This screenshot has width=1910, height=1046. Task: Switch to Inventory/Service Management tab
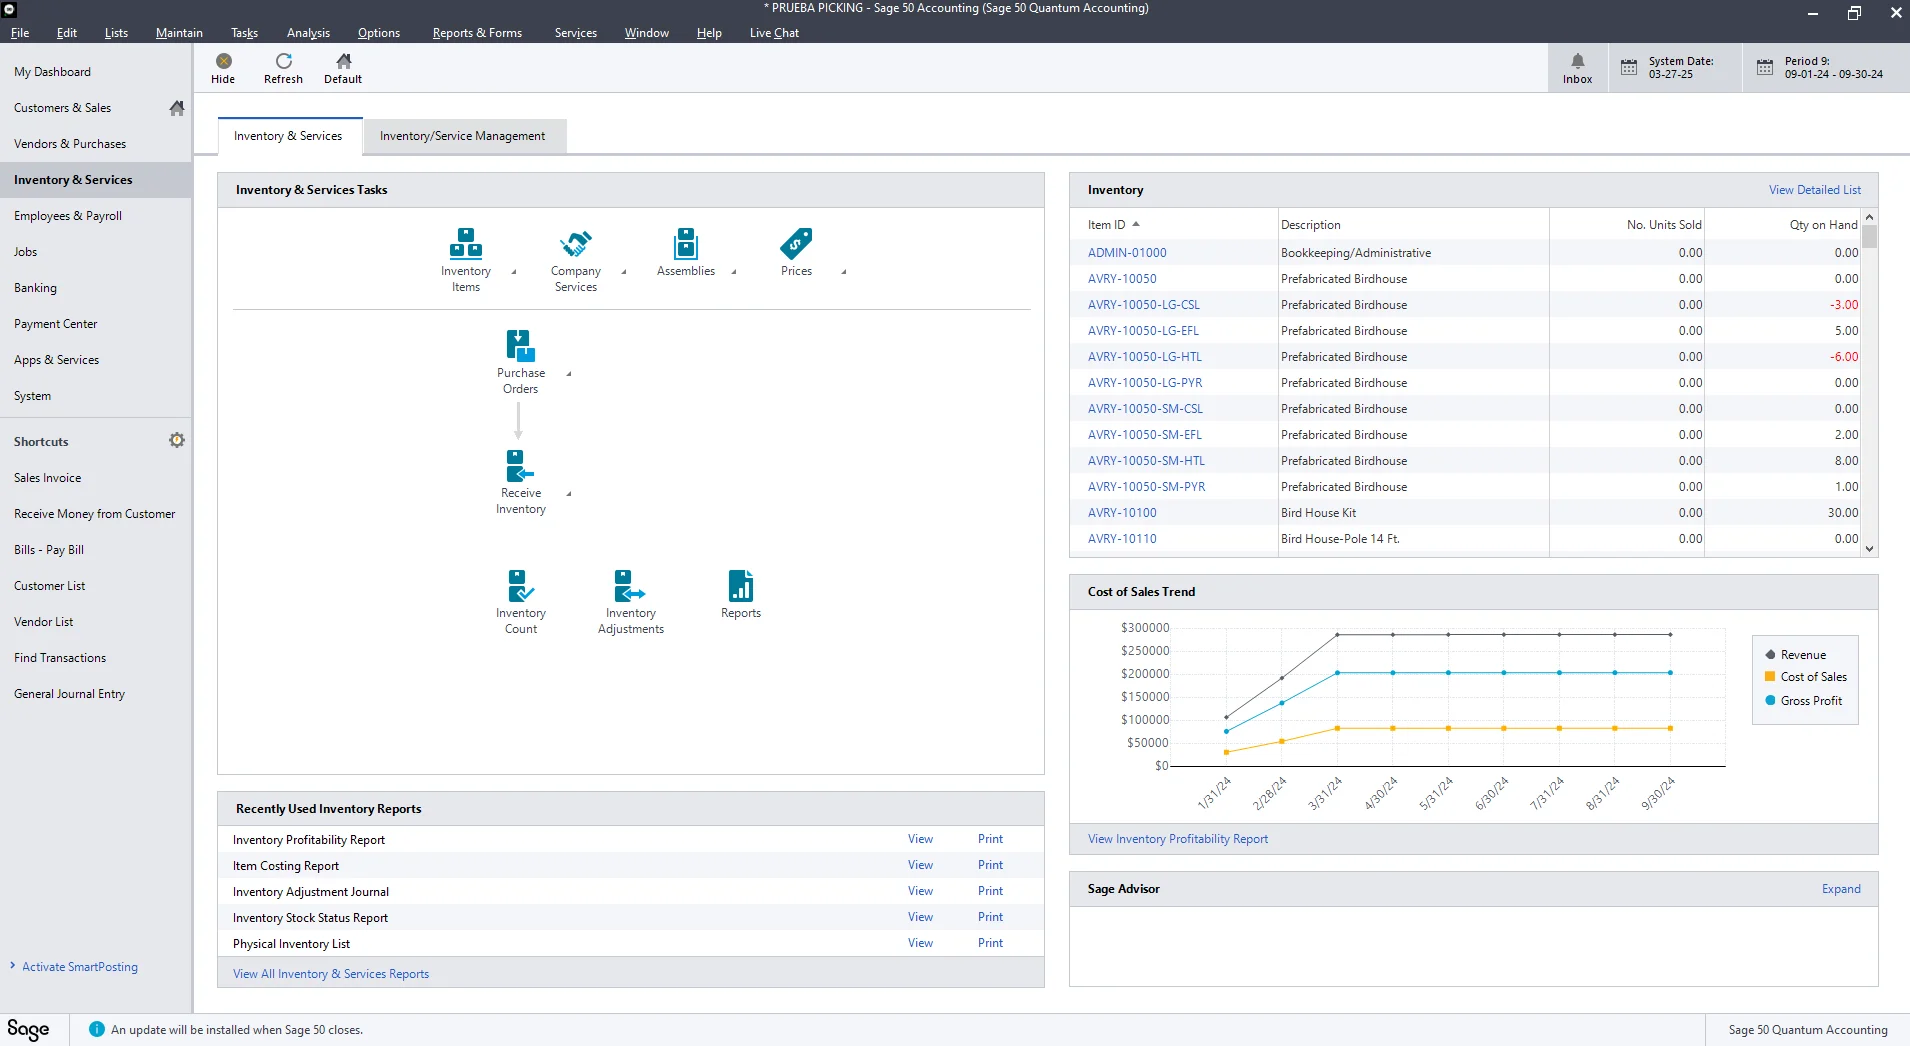pos(462,136)
